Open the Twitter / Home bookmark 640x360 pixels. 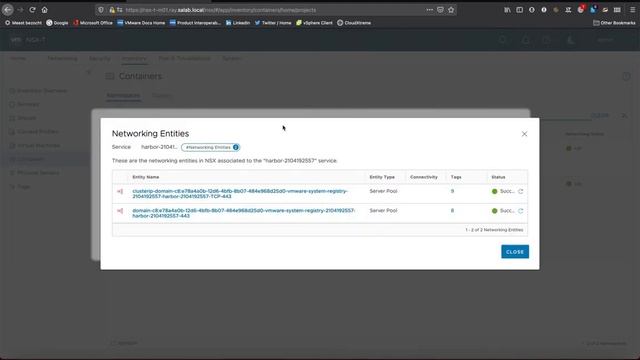273,23
